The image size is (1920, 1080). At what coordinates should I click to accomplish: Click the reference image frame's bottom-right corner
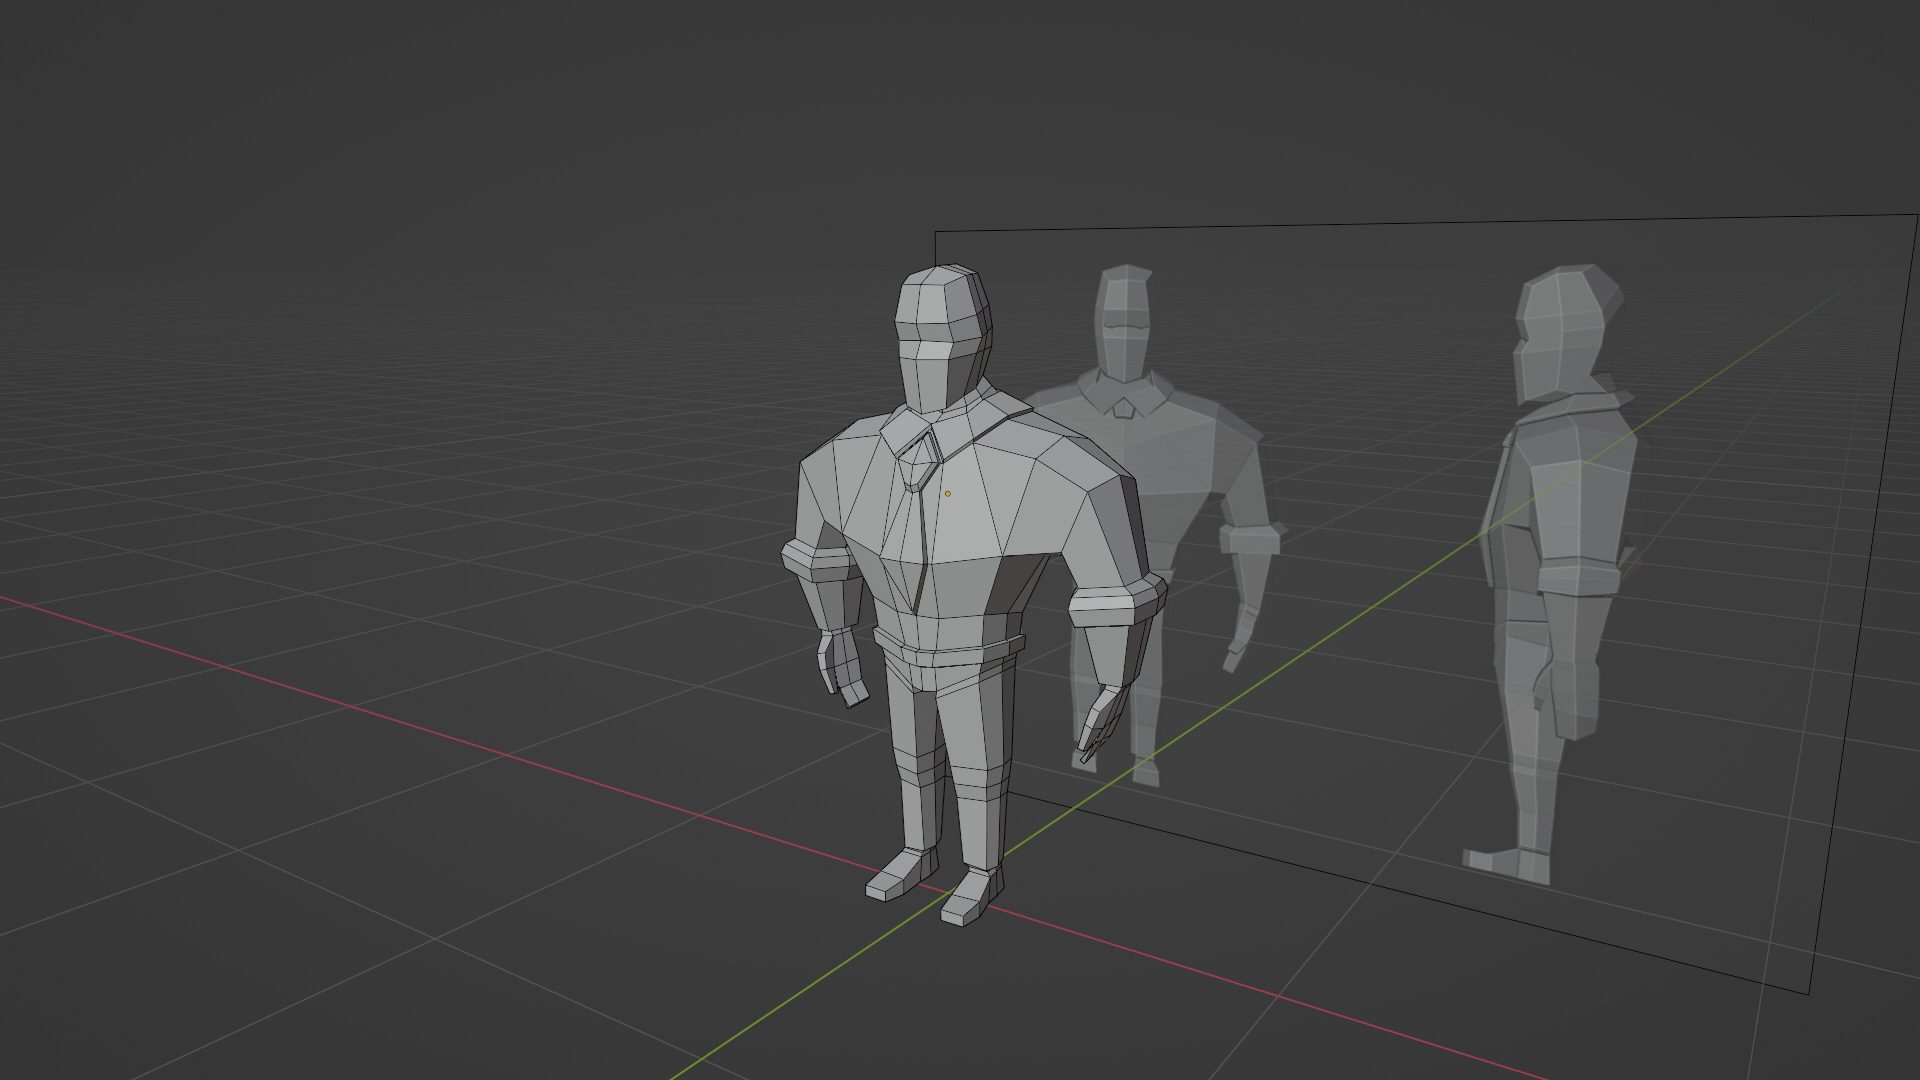point(1810,993)
